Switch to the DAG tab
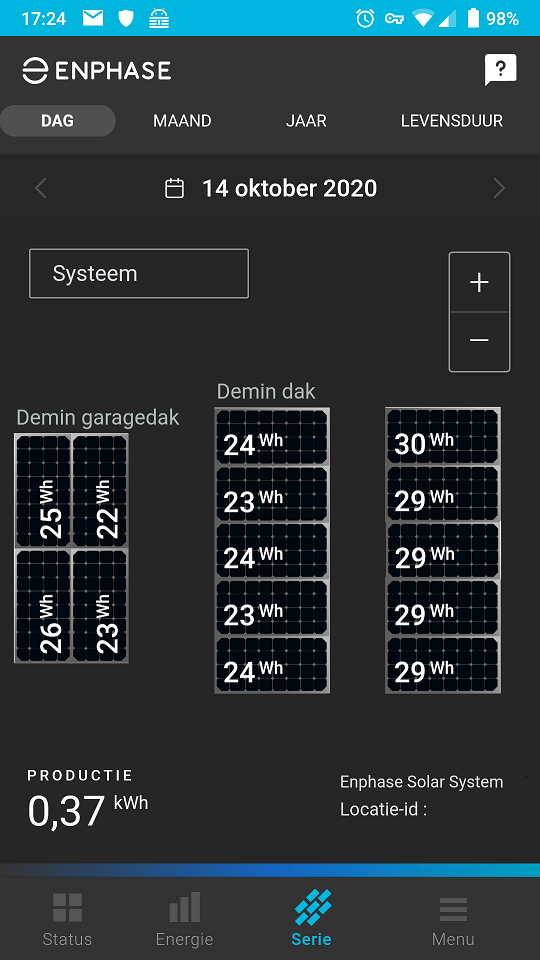The image size is (540, 960). click(x=58, y=121)
